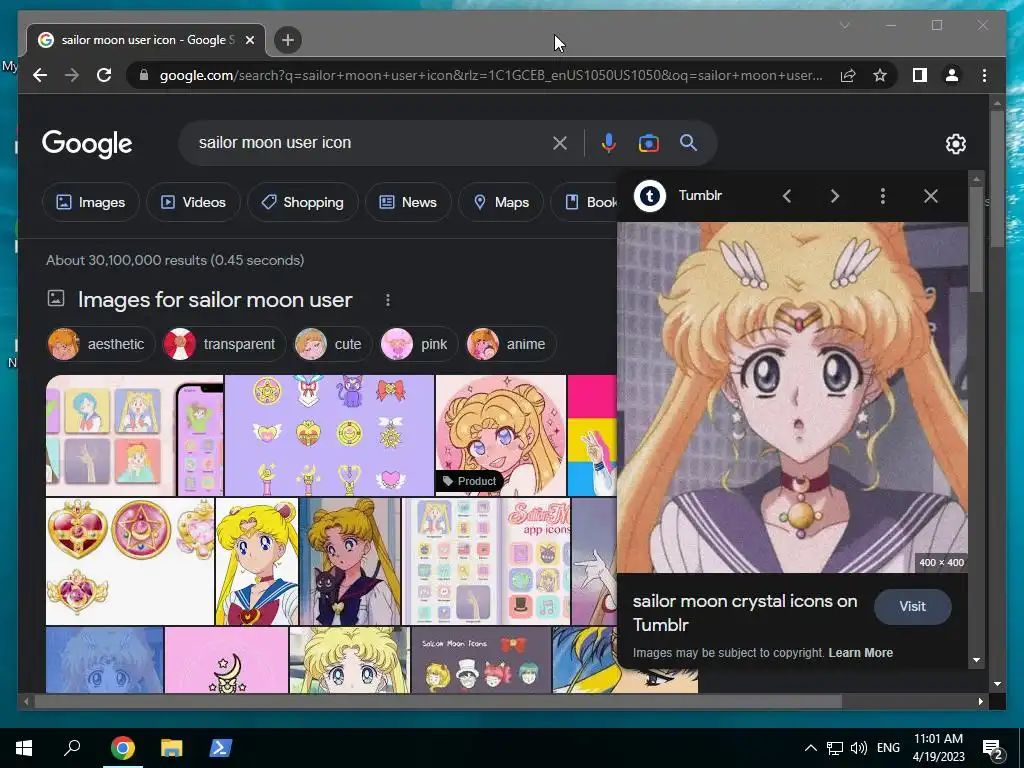Close the image preview panel

(x=931, y=196)
